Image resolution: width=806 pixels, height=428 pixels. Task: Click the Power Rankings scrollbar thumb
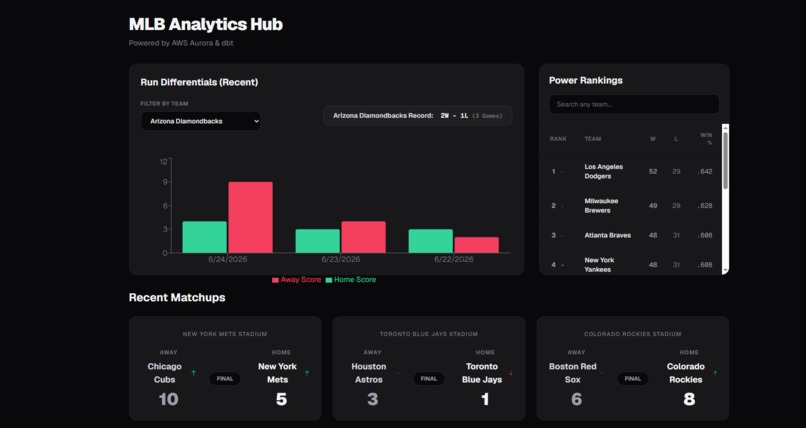tap(725, 160)
